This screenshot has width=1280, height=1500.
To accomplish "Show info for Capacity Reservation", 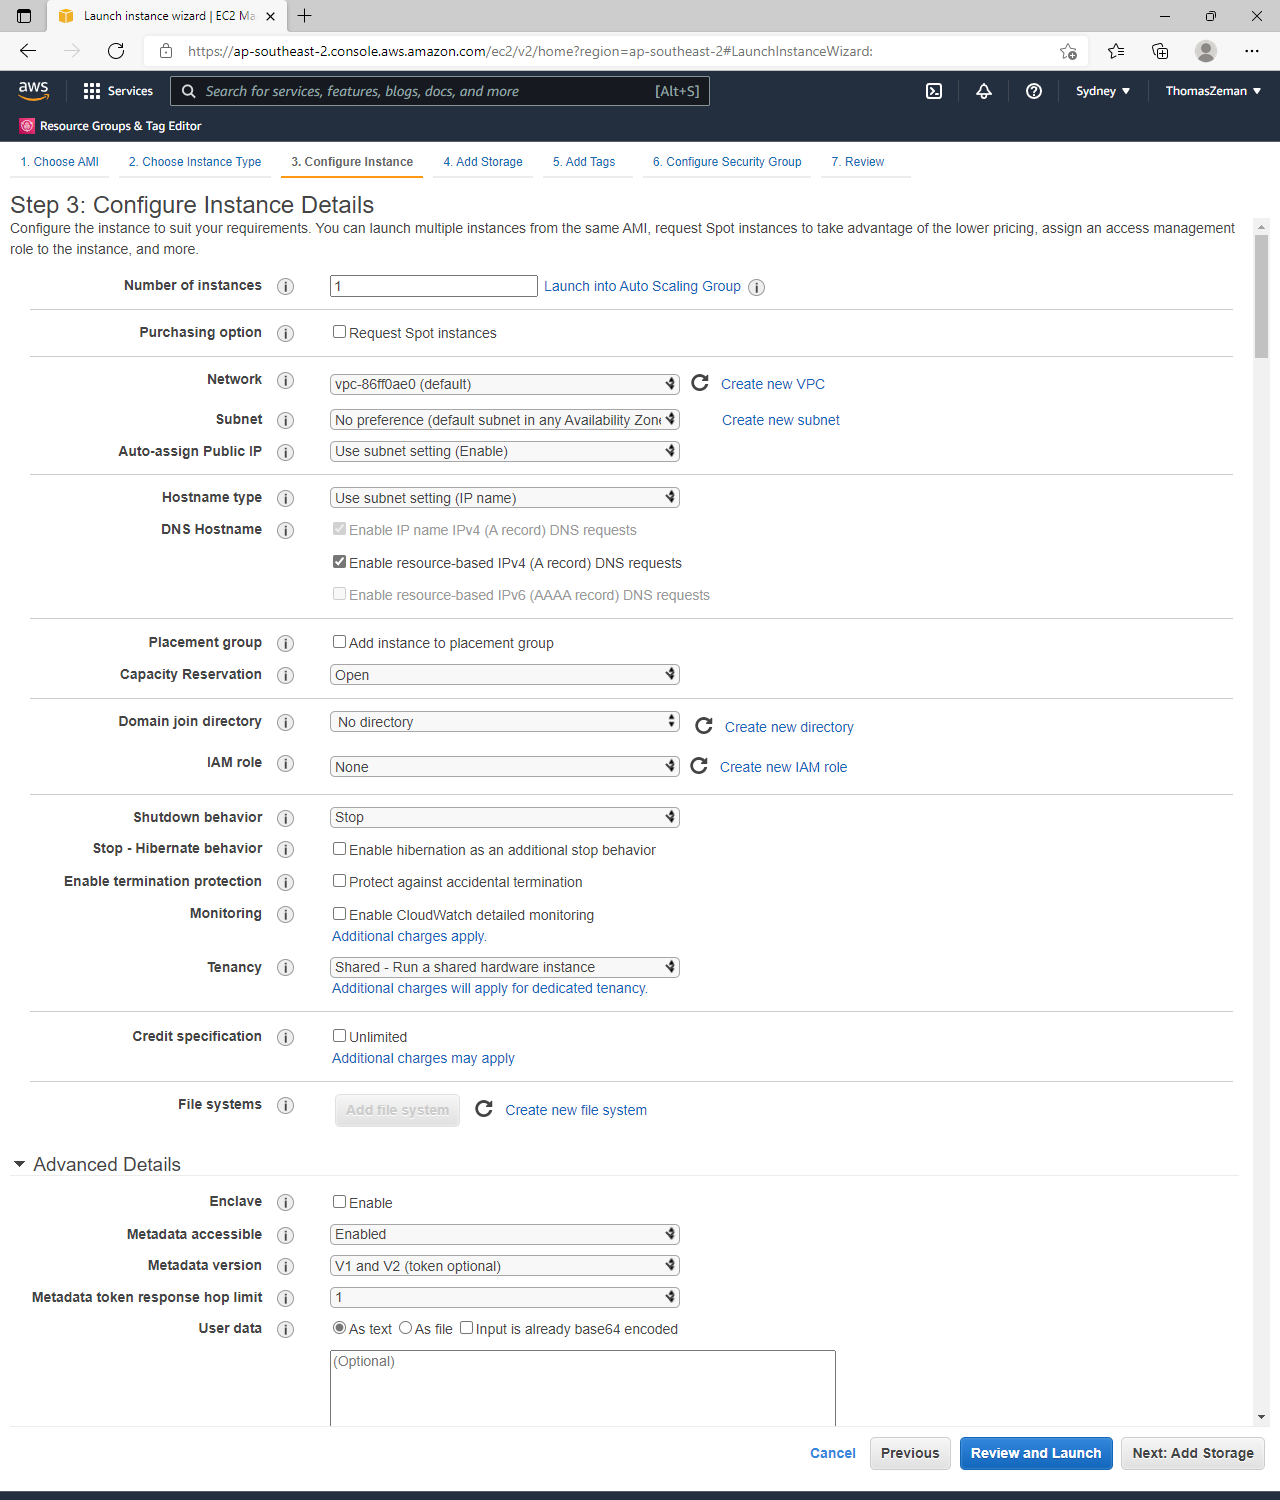I will point(286,675).
